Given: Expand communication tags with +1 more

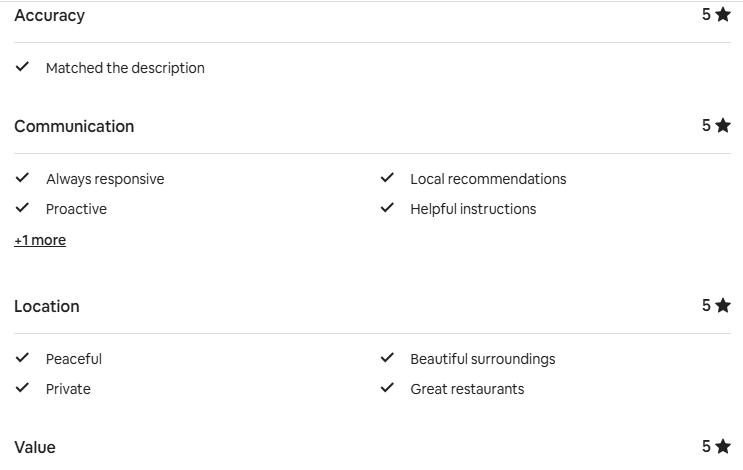Looking at the screenshot, I should [x=40, y=240].
